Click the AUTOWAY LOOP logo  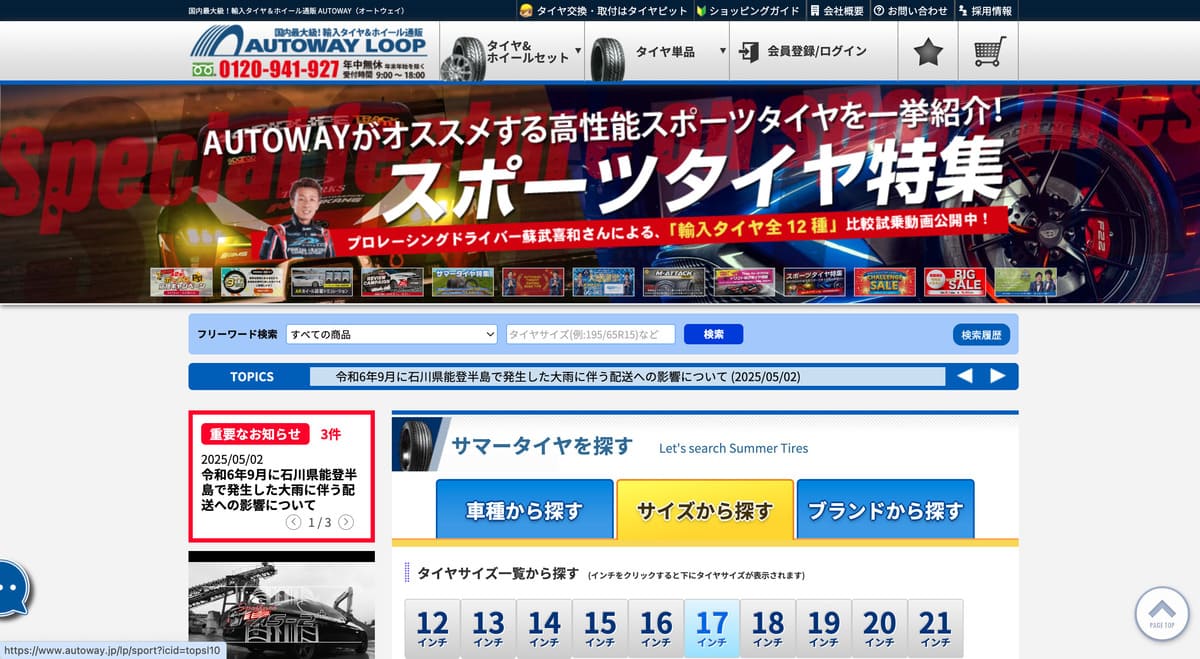click(308, 42)
